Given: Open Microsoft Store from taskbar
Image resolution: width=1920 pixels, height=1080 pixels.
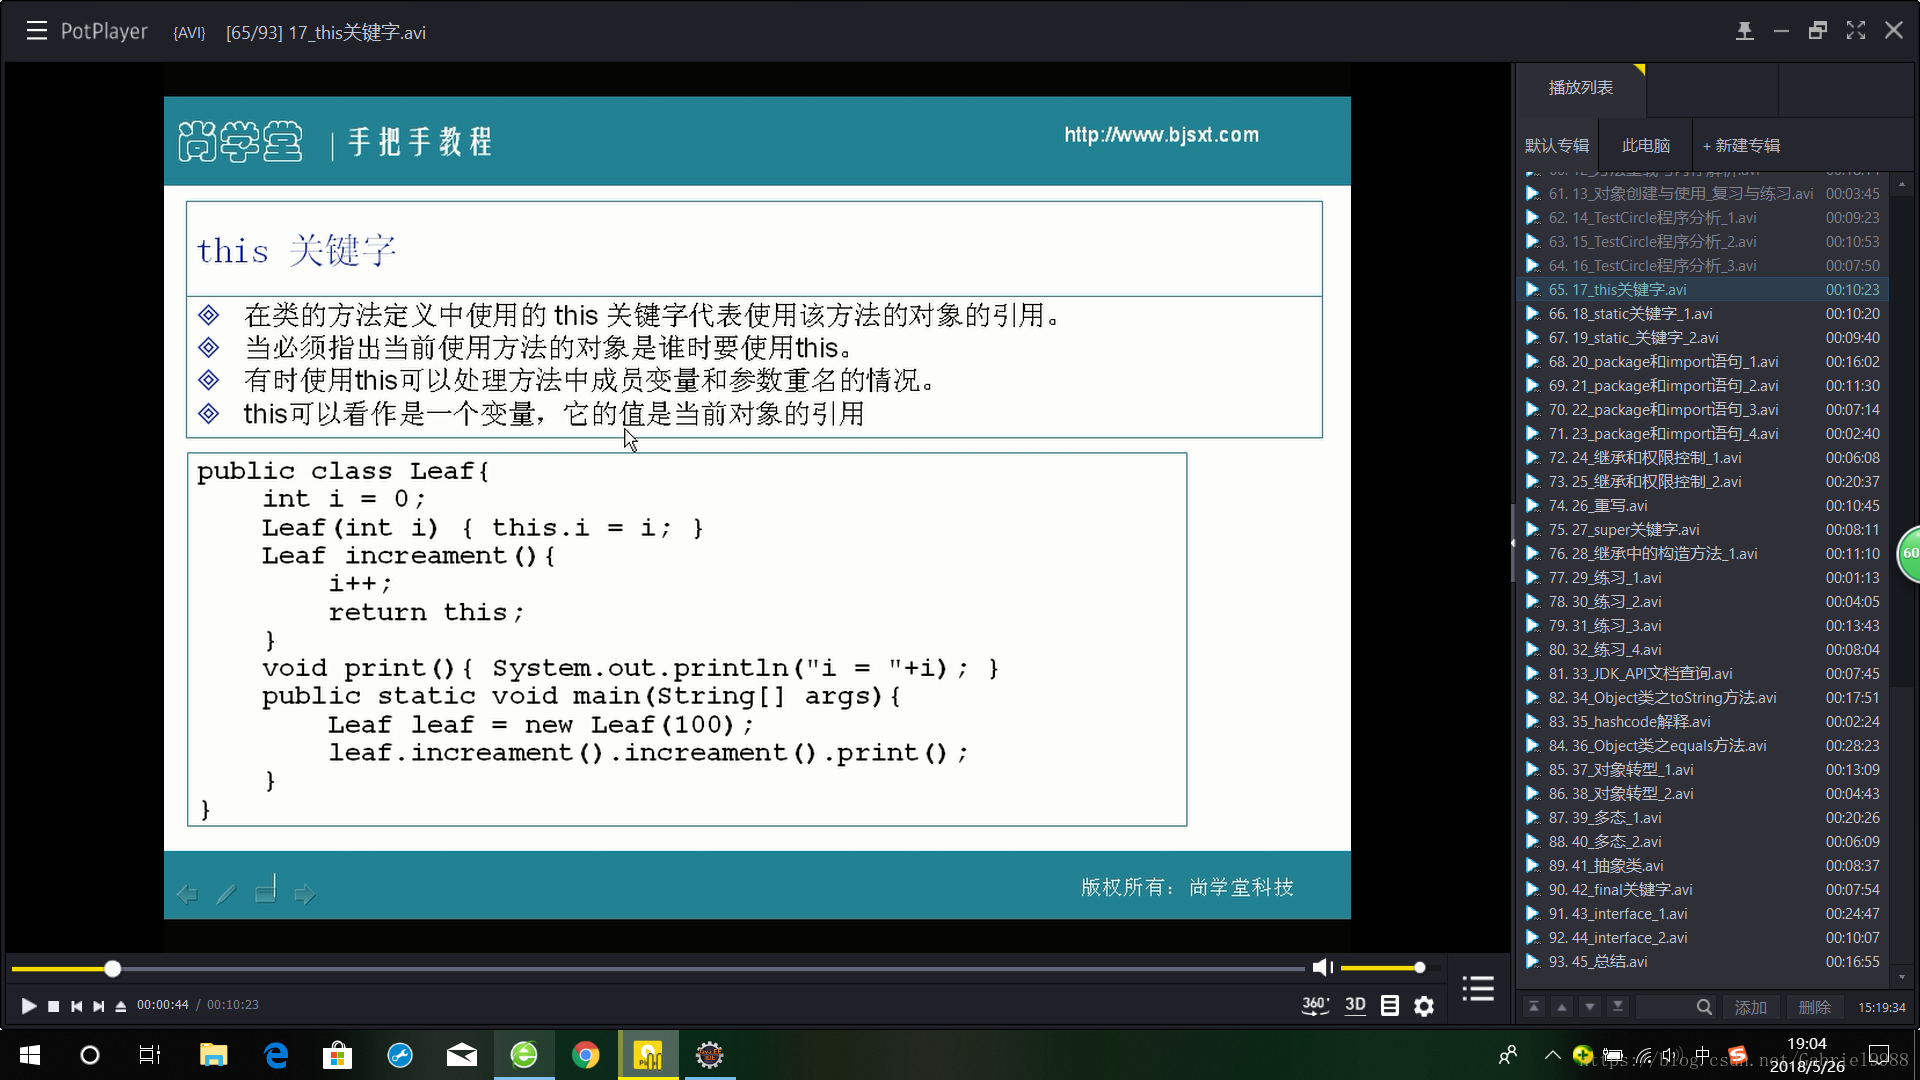Looking at the screenshot, I should coord(337,1055).
